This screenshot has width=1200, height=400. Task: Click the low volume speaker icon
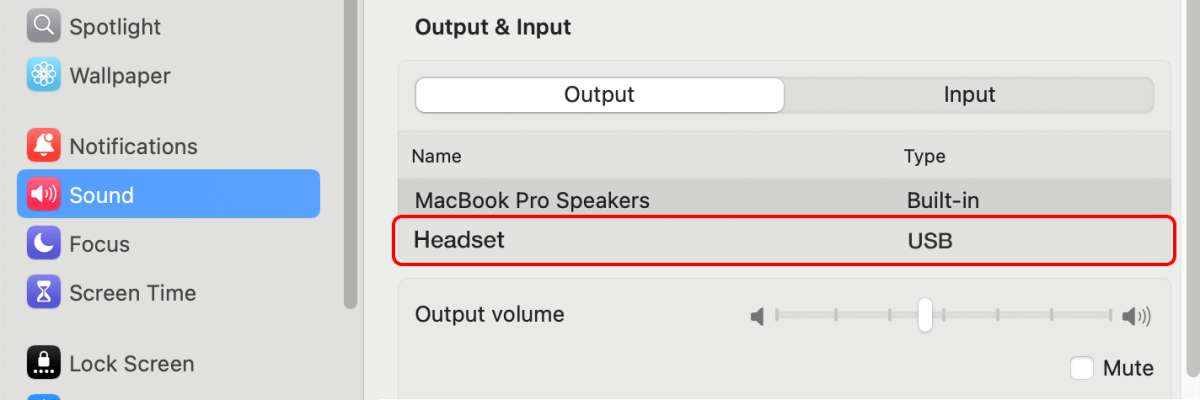click(x=758, y=317)
